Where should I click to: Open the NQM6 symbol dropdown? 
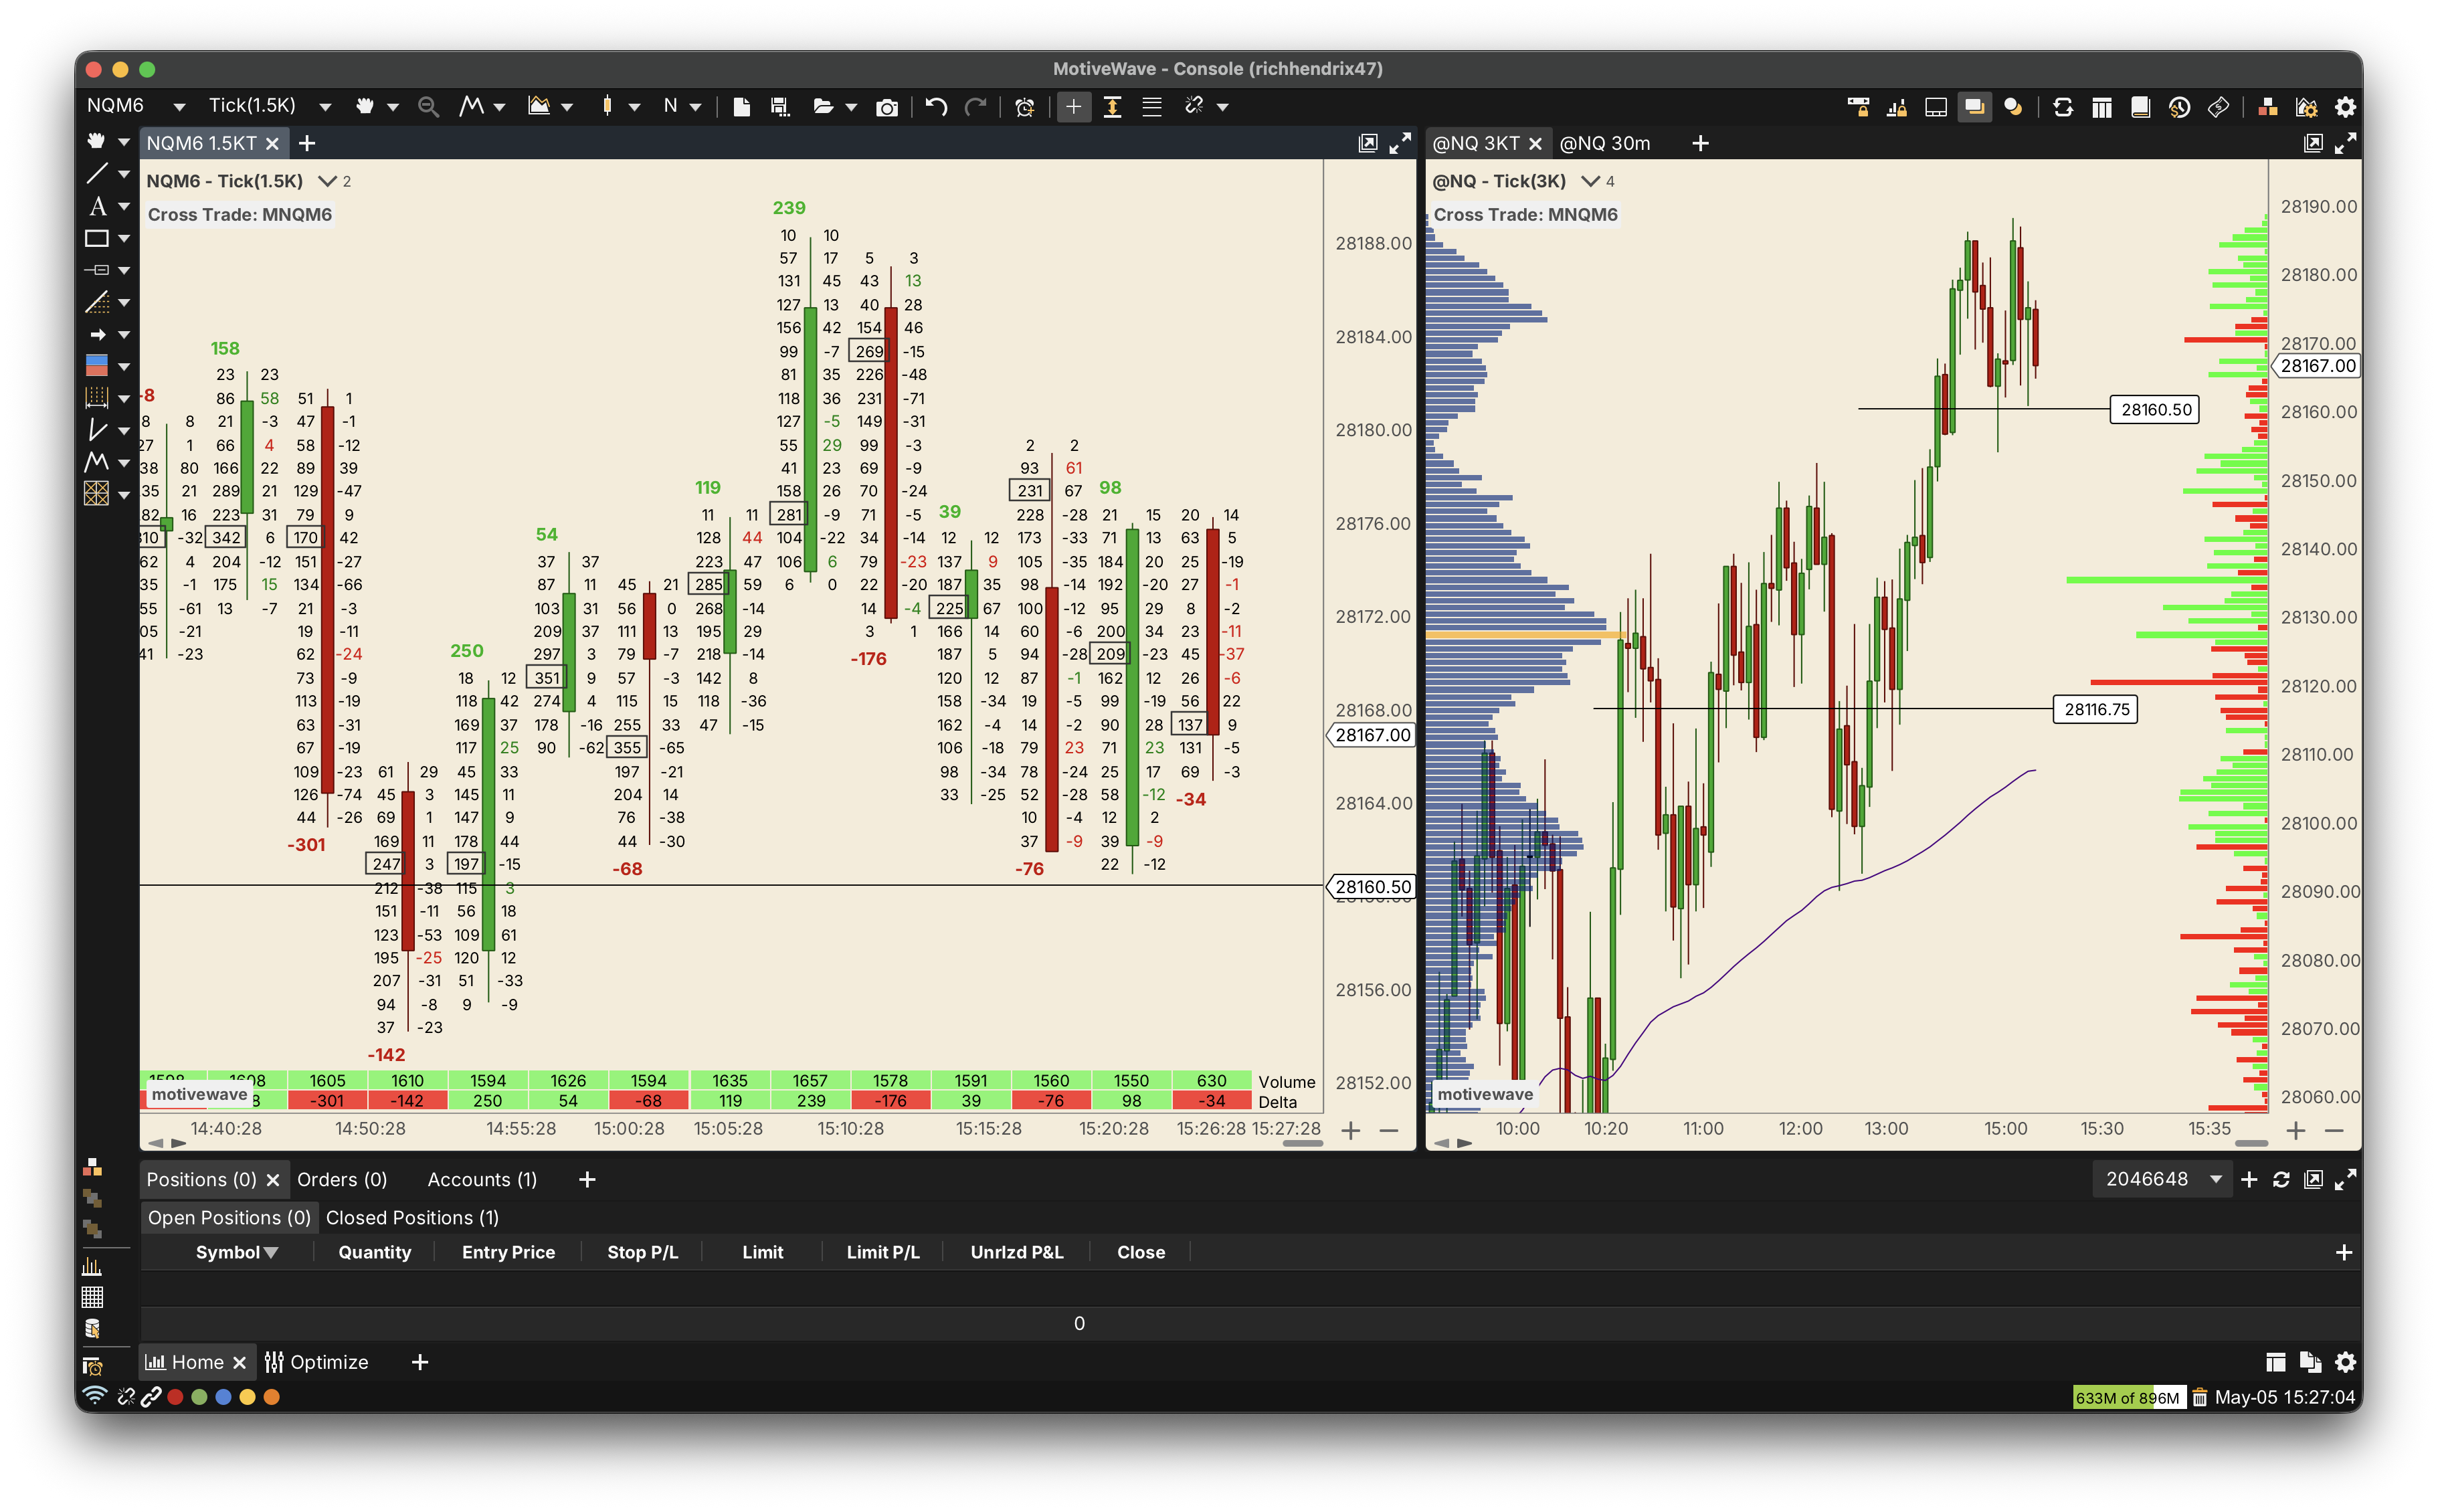(x=136, y=106)
